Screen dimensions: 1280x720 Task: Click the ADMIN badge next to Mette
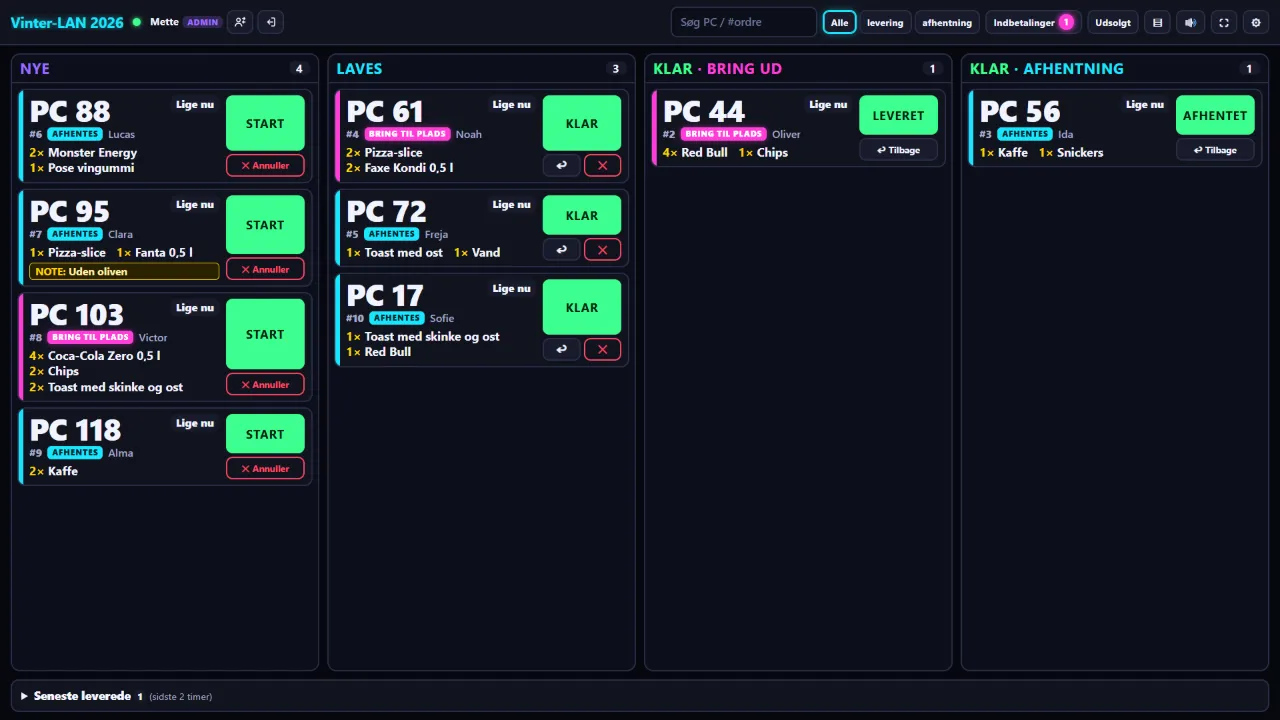coord(203,22)
